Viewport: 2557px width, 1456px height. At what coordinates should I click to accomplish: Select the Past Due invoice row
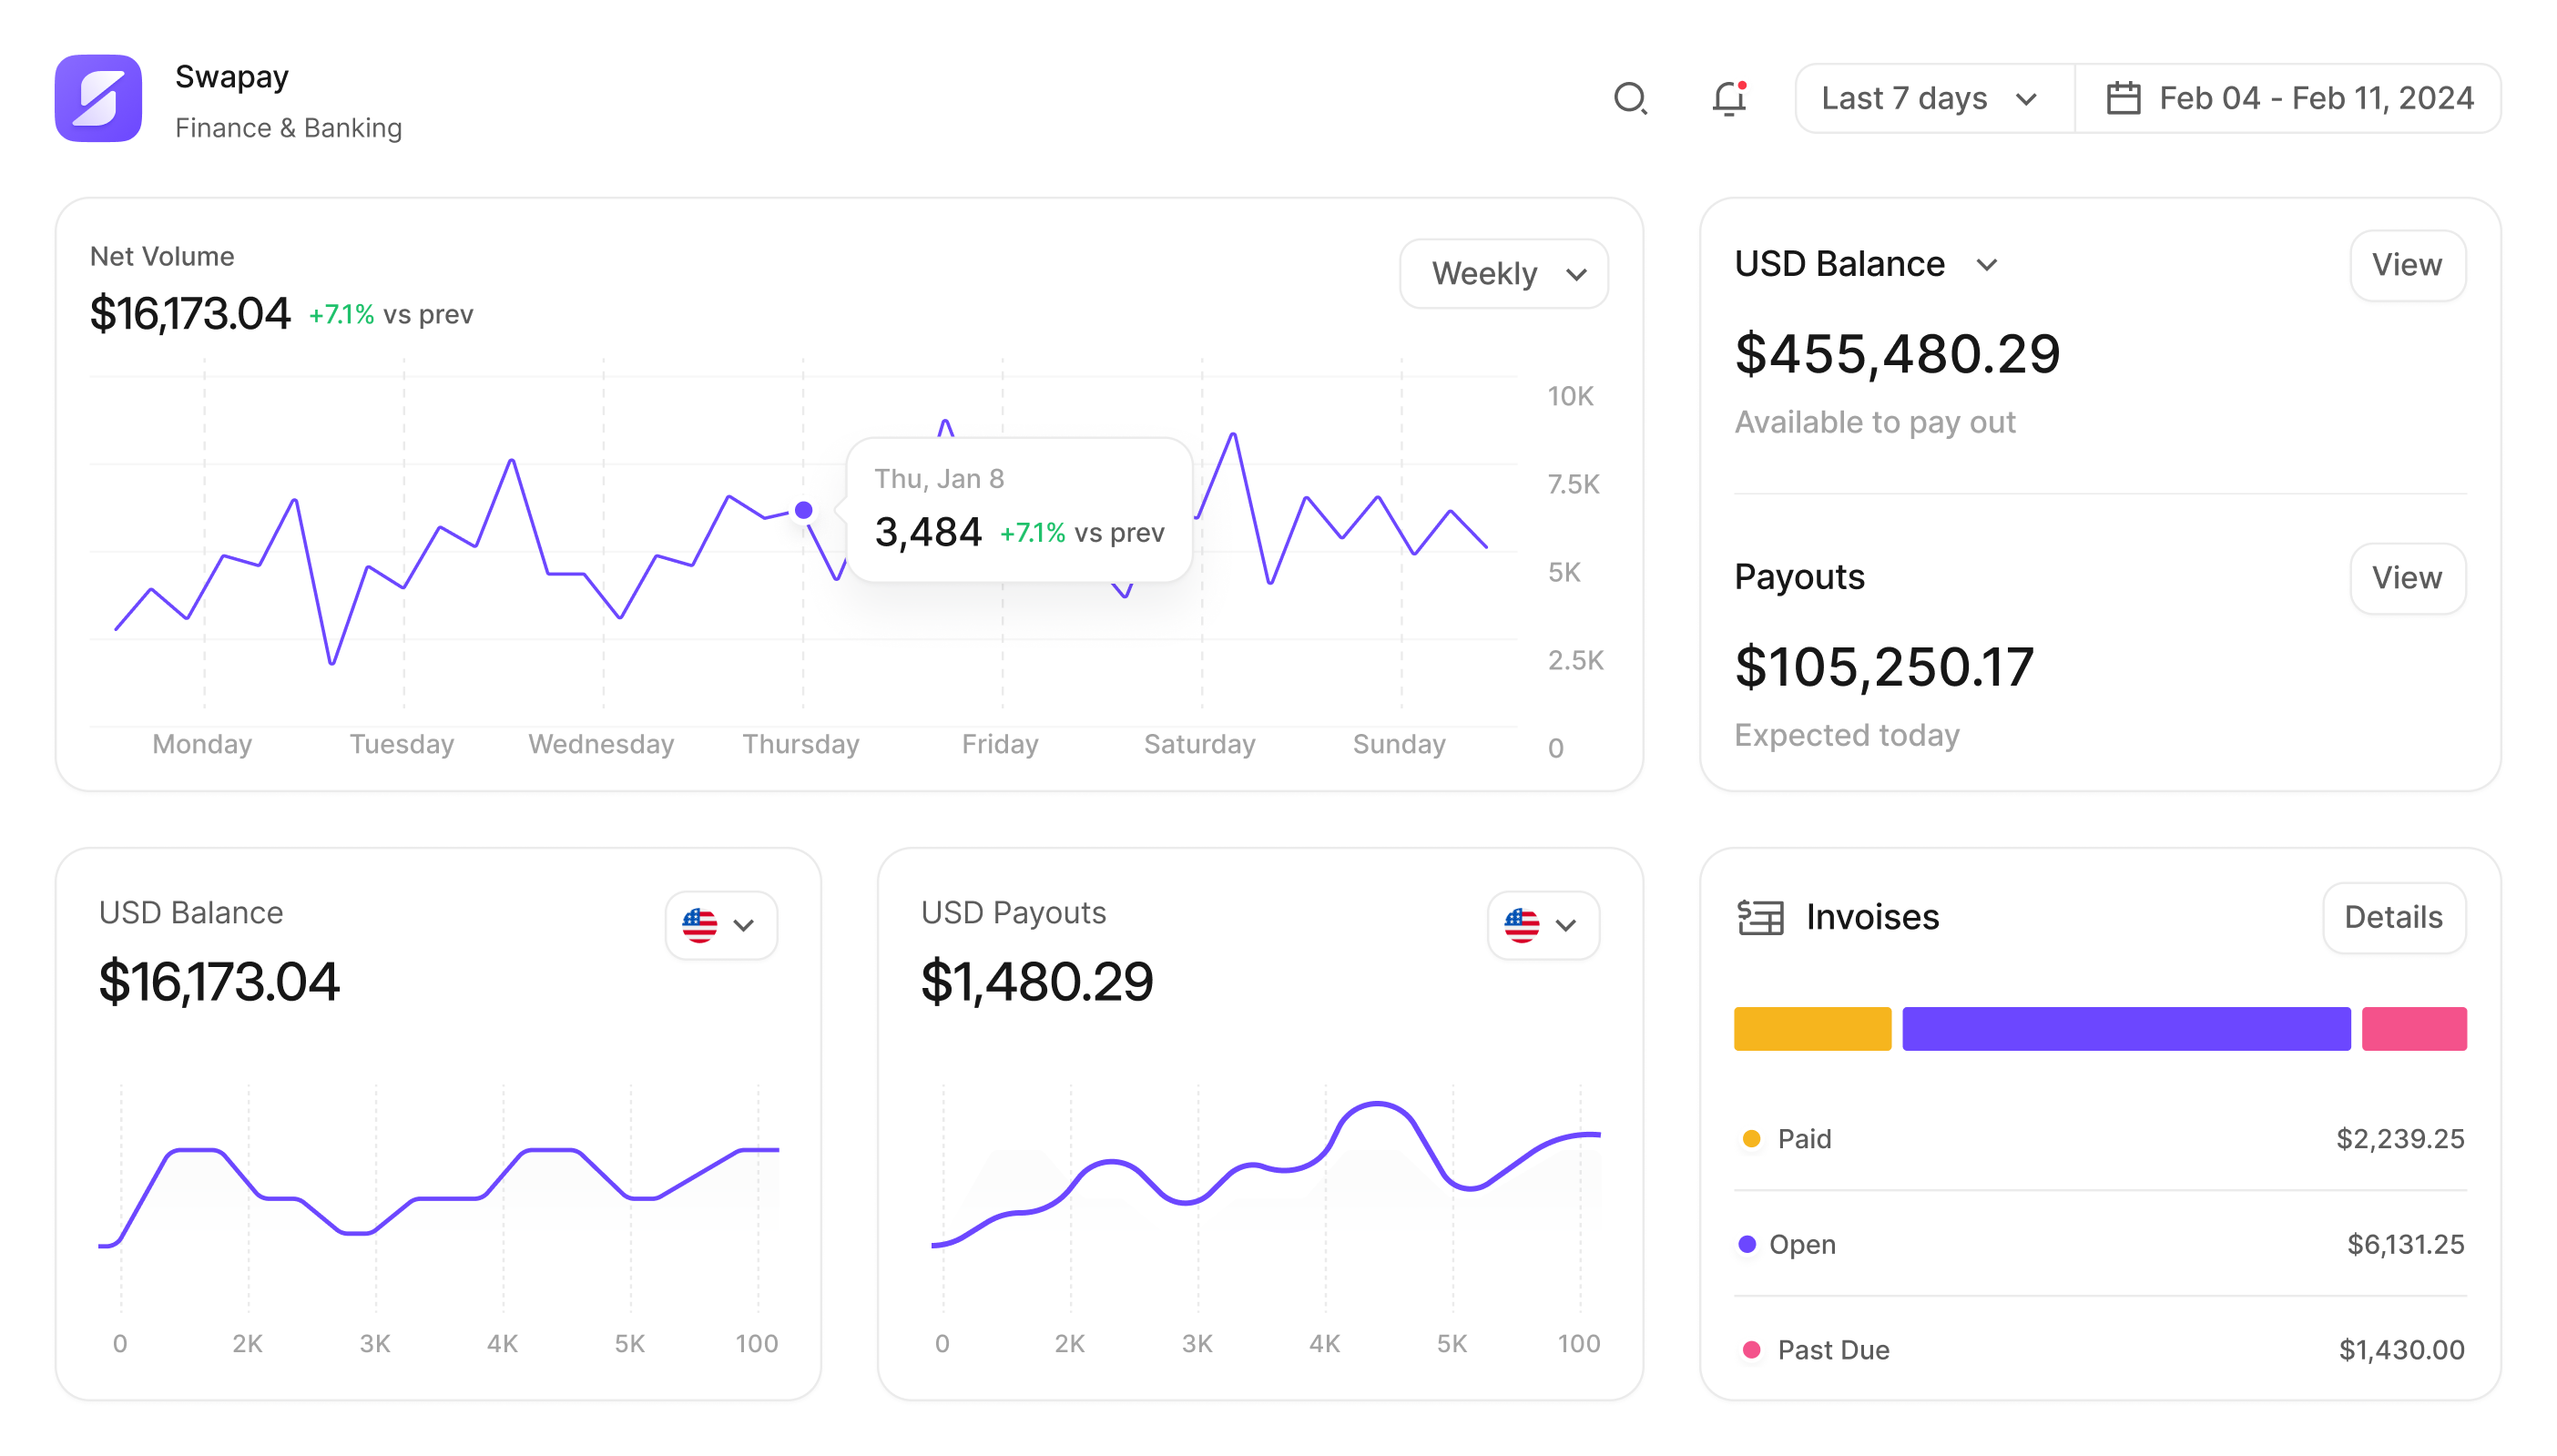point(2100,1350)
